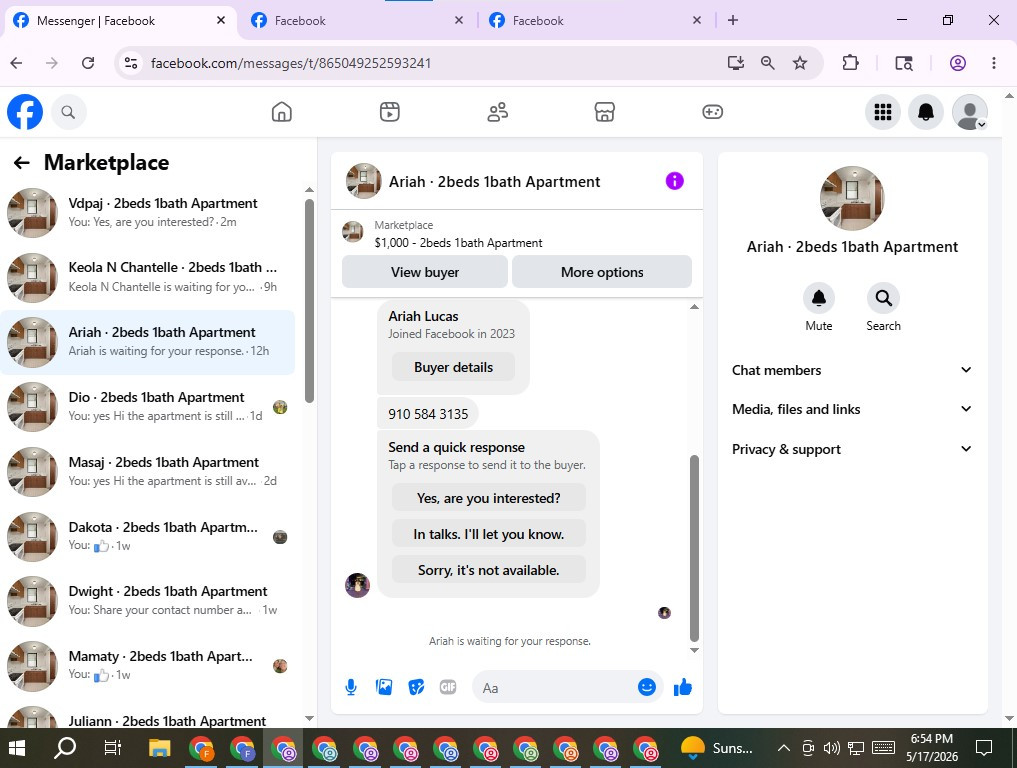Show hidden system tray icons
Viewport: 1017px width, 768px height.
coord(784,748)
